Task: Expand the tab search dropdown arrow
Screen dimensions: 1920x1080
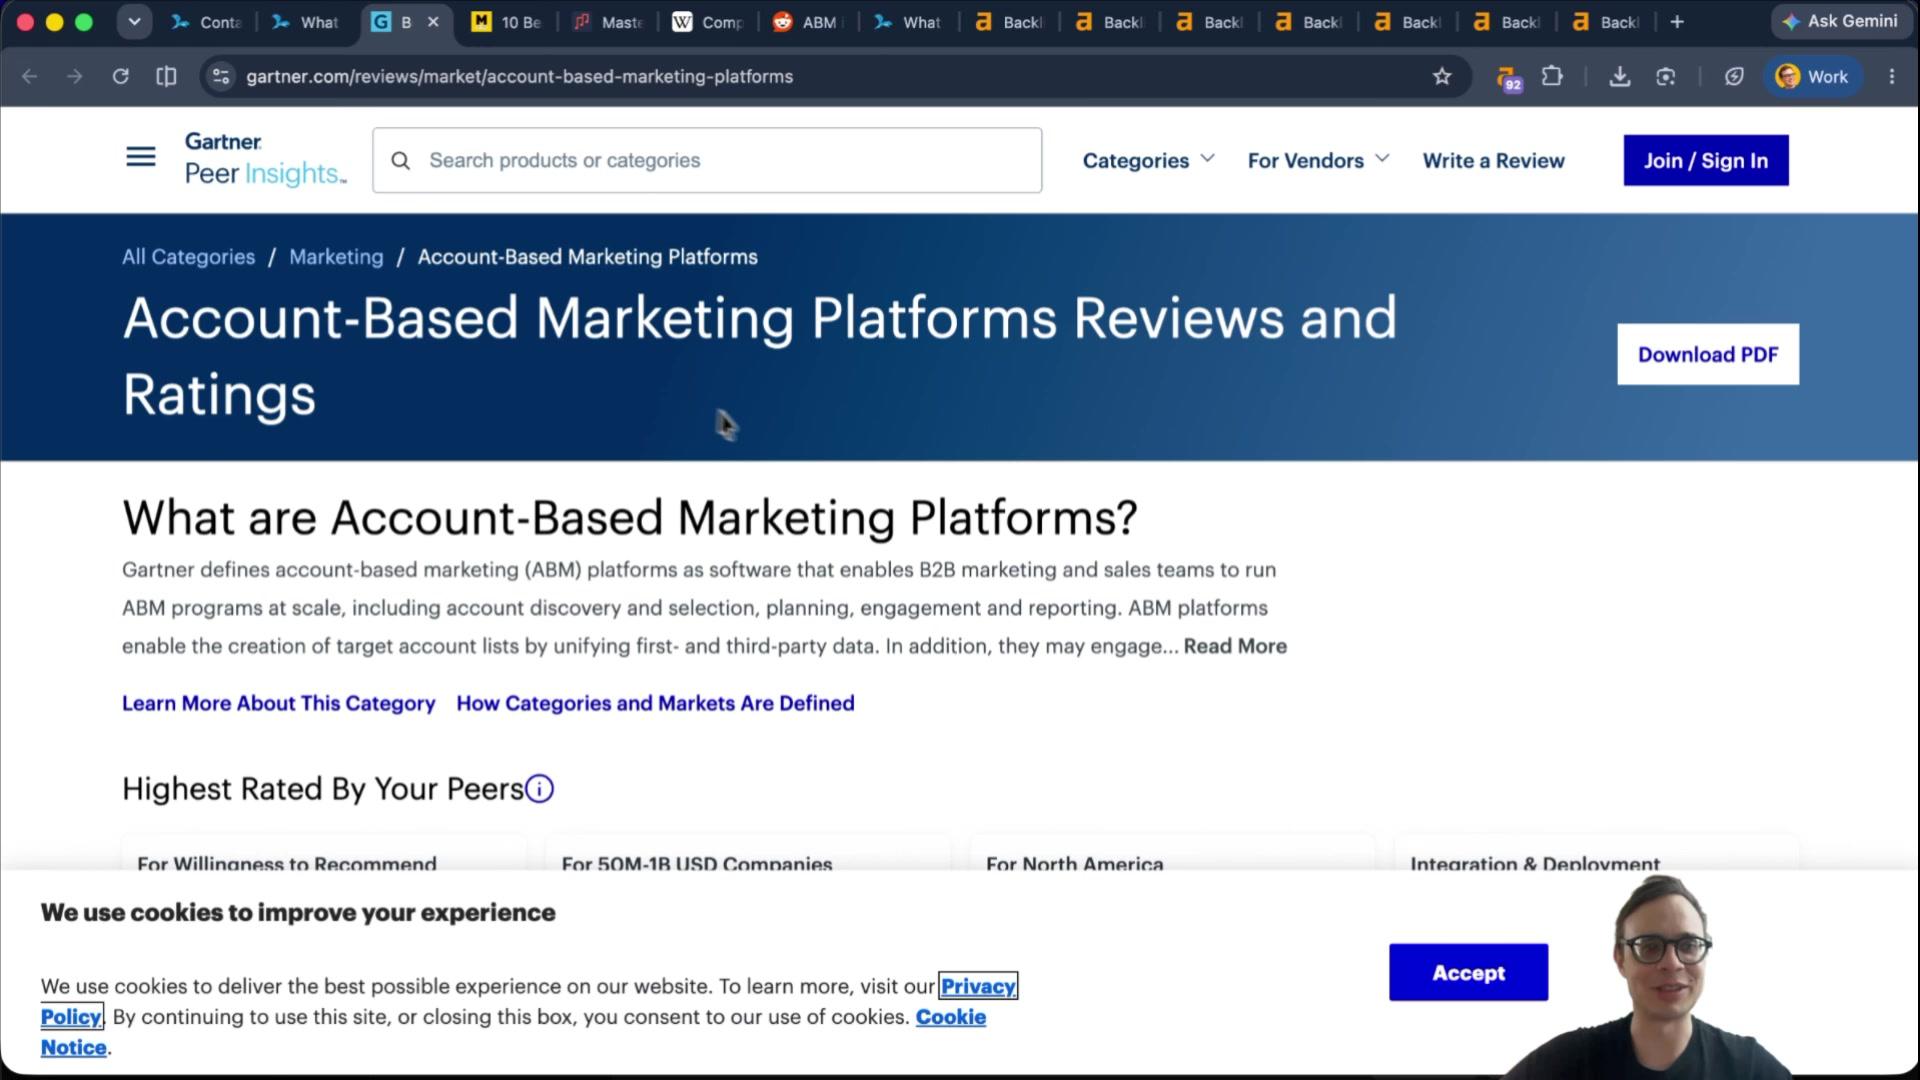Action: tap(134, 22)
